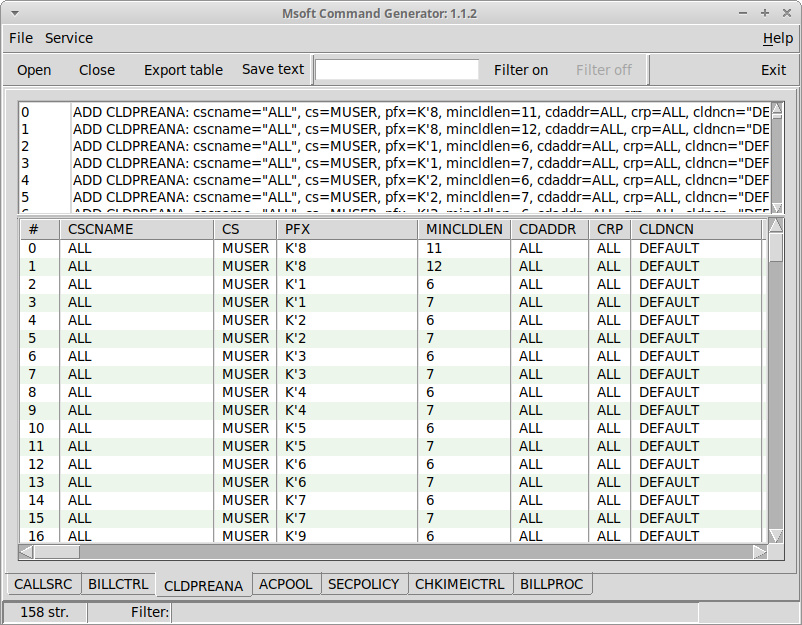
Task: Select table row number 0
Action: [393, 249]
